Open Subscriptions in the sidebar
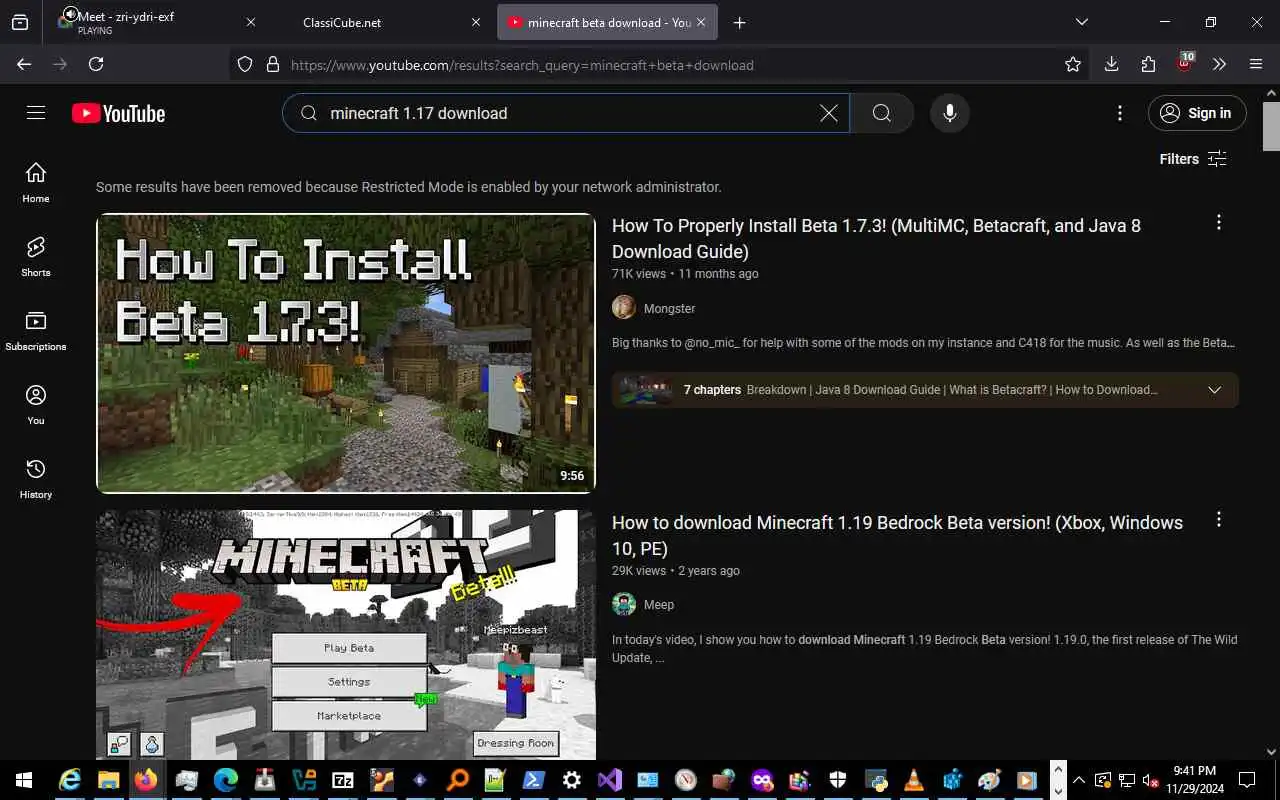 point(36,330)
